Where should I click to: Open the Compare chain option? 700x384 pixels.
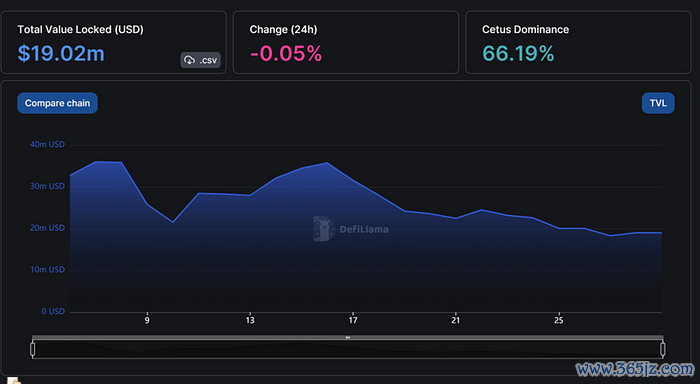tap(57, 103)
